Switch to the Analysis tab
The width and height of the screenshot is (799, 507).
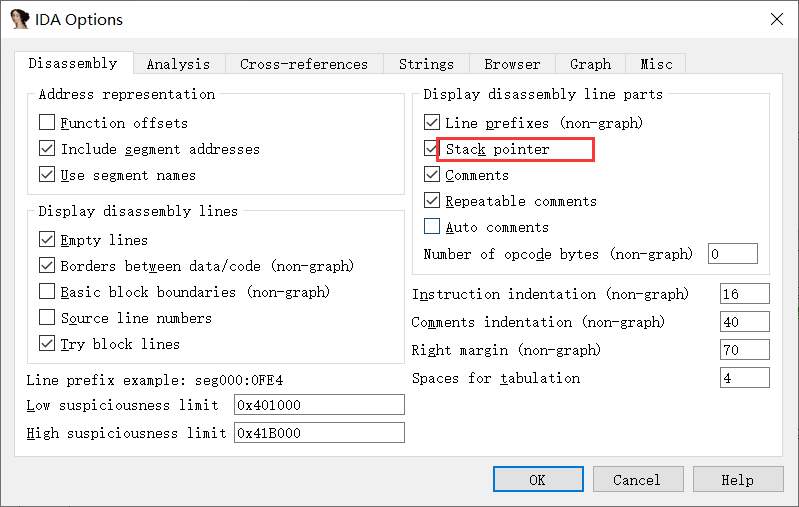coord(178,64)
